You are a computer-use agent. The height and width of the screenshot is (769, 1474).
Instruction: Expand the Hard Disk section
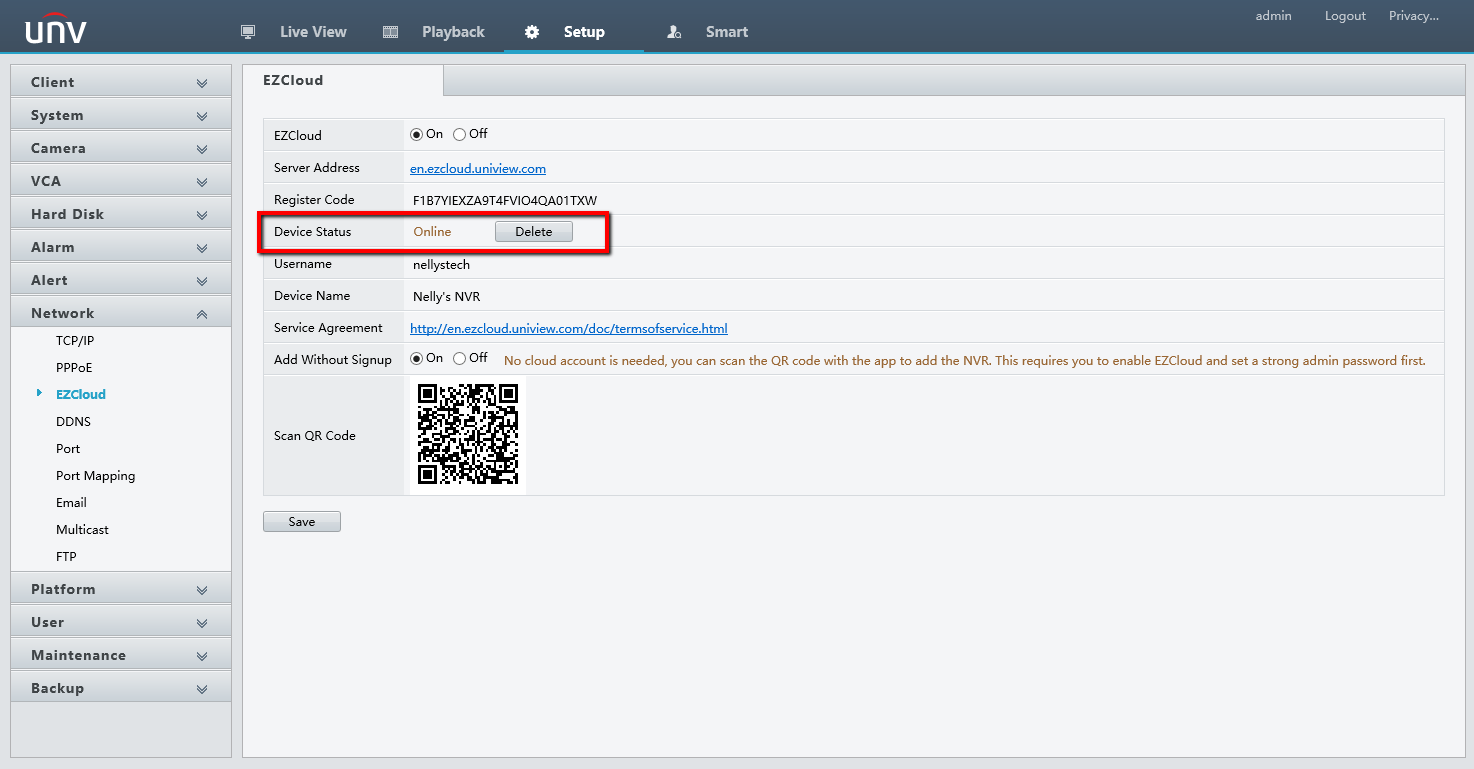click(x=120, y=214)
